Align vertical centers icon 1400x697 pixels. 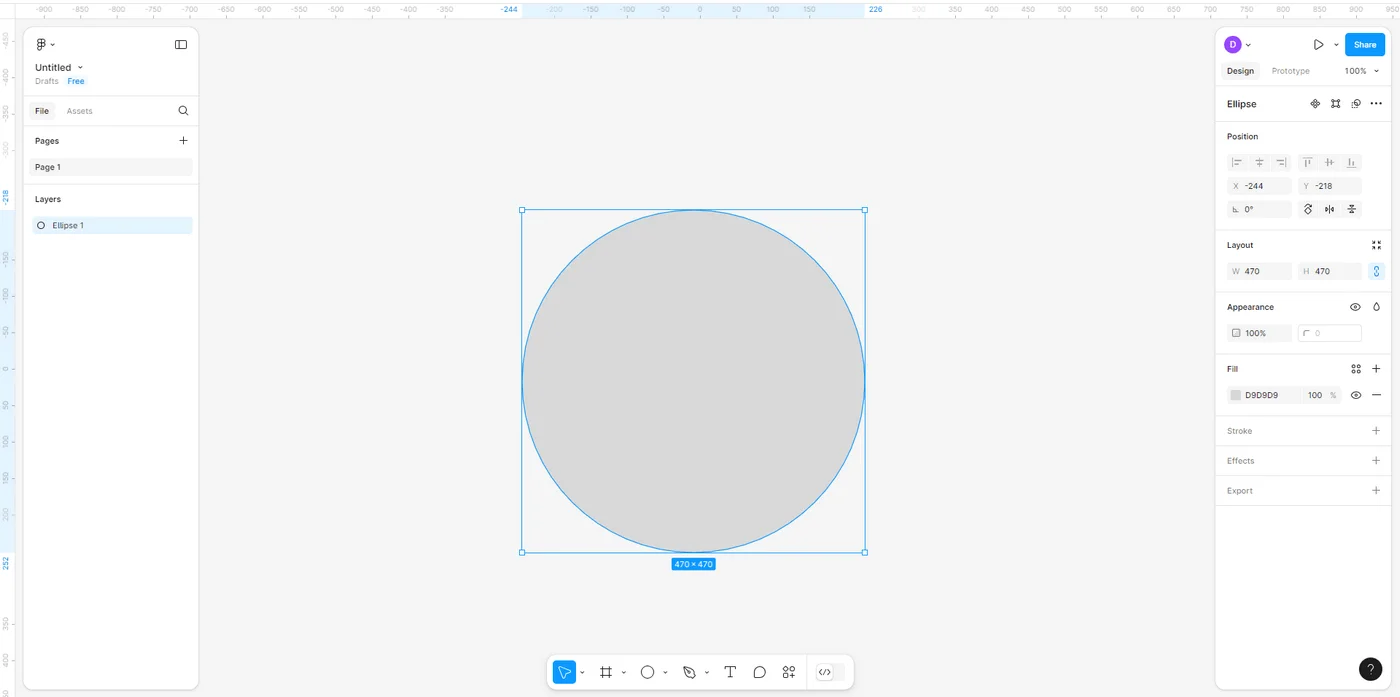(x=1329, y=162)
